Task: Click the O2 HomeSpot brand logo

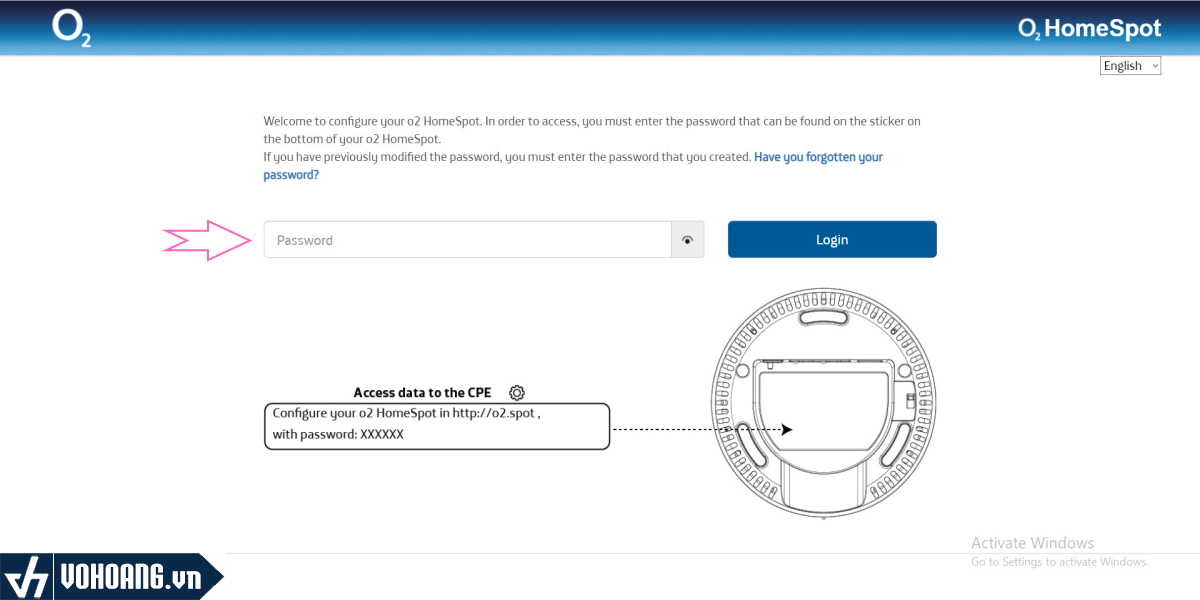Action: [x=1089, y=29]
